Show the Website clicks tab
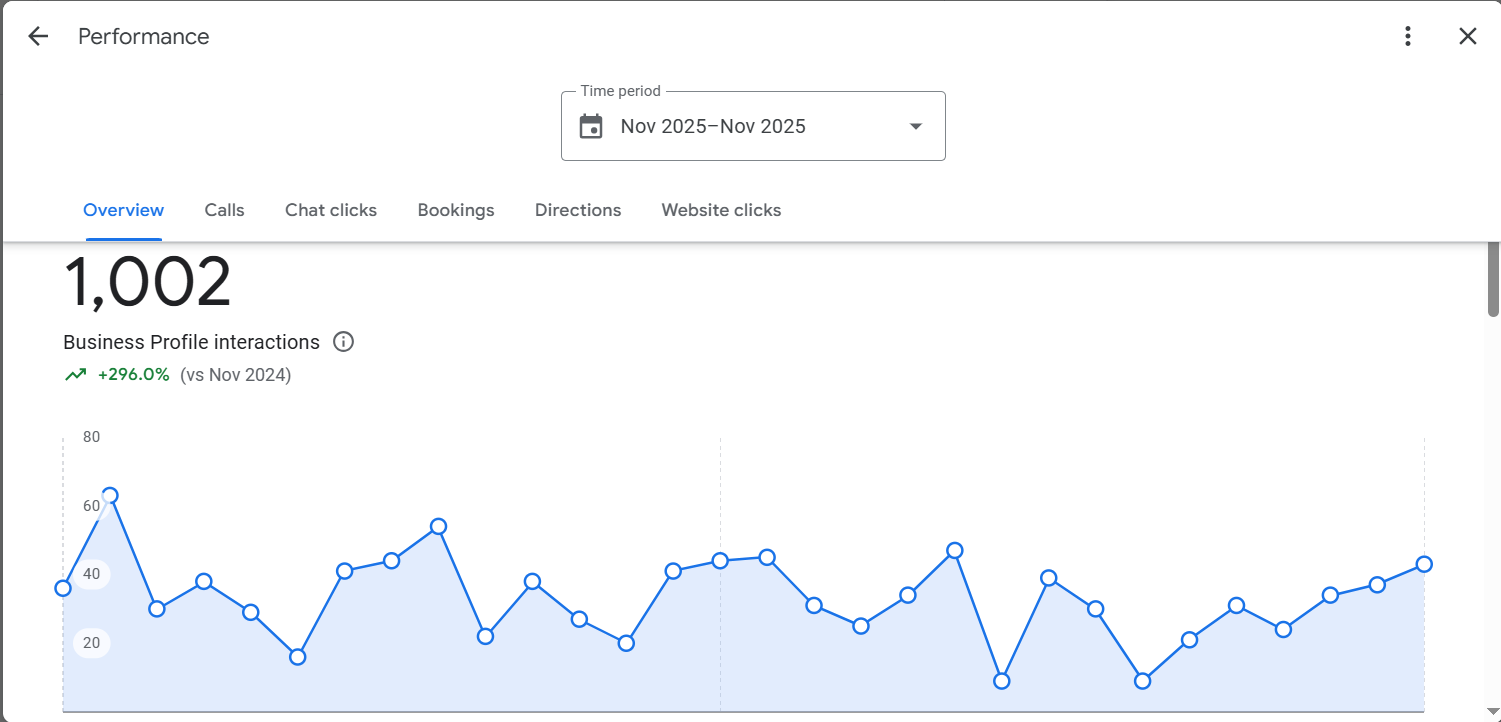This screenshot has width=1501, height=722. [721, 210]
